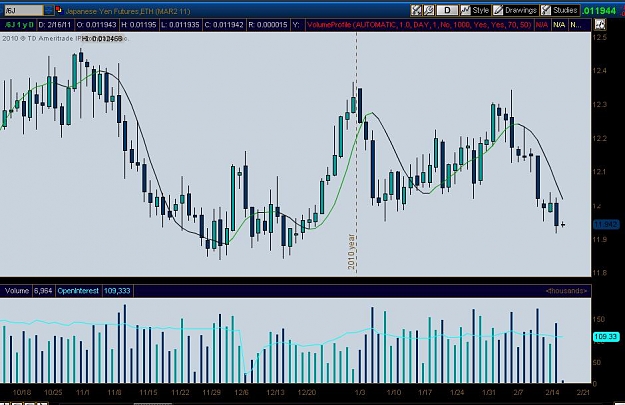The height and width of the screenshot is (405, 625).
Task: Click the Studies flask icon
Action: 546,10
